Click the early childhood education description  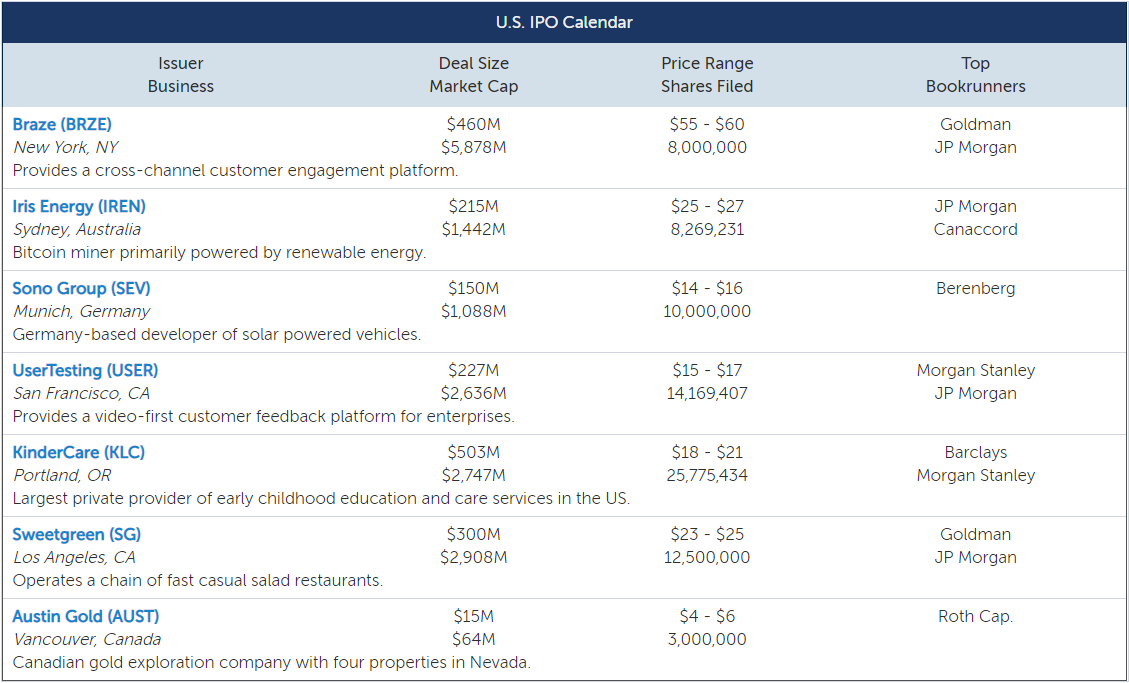pyautogui.click(x=321, y=499)
